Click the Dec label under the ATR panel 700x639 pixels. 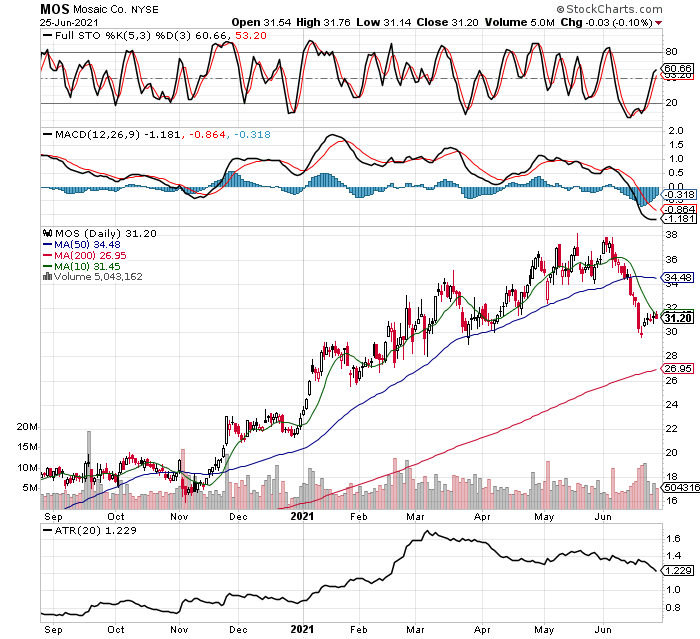238,630
